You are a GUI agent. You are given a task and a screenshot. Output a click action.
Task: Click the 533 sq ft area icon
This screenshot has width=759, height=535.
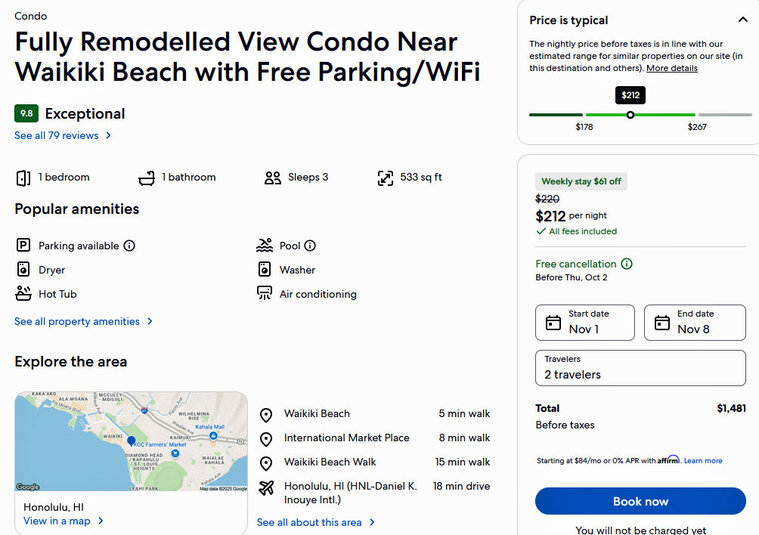385,178
